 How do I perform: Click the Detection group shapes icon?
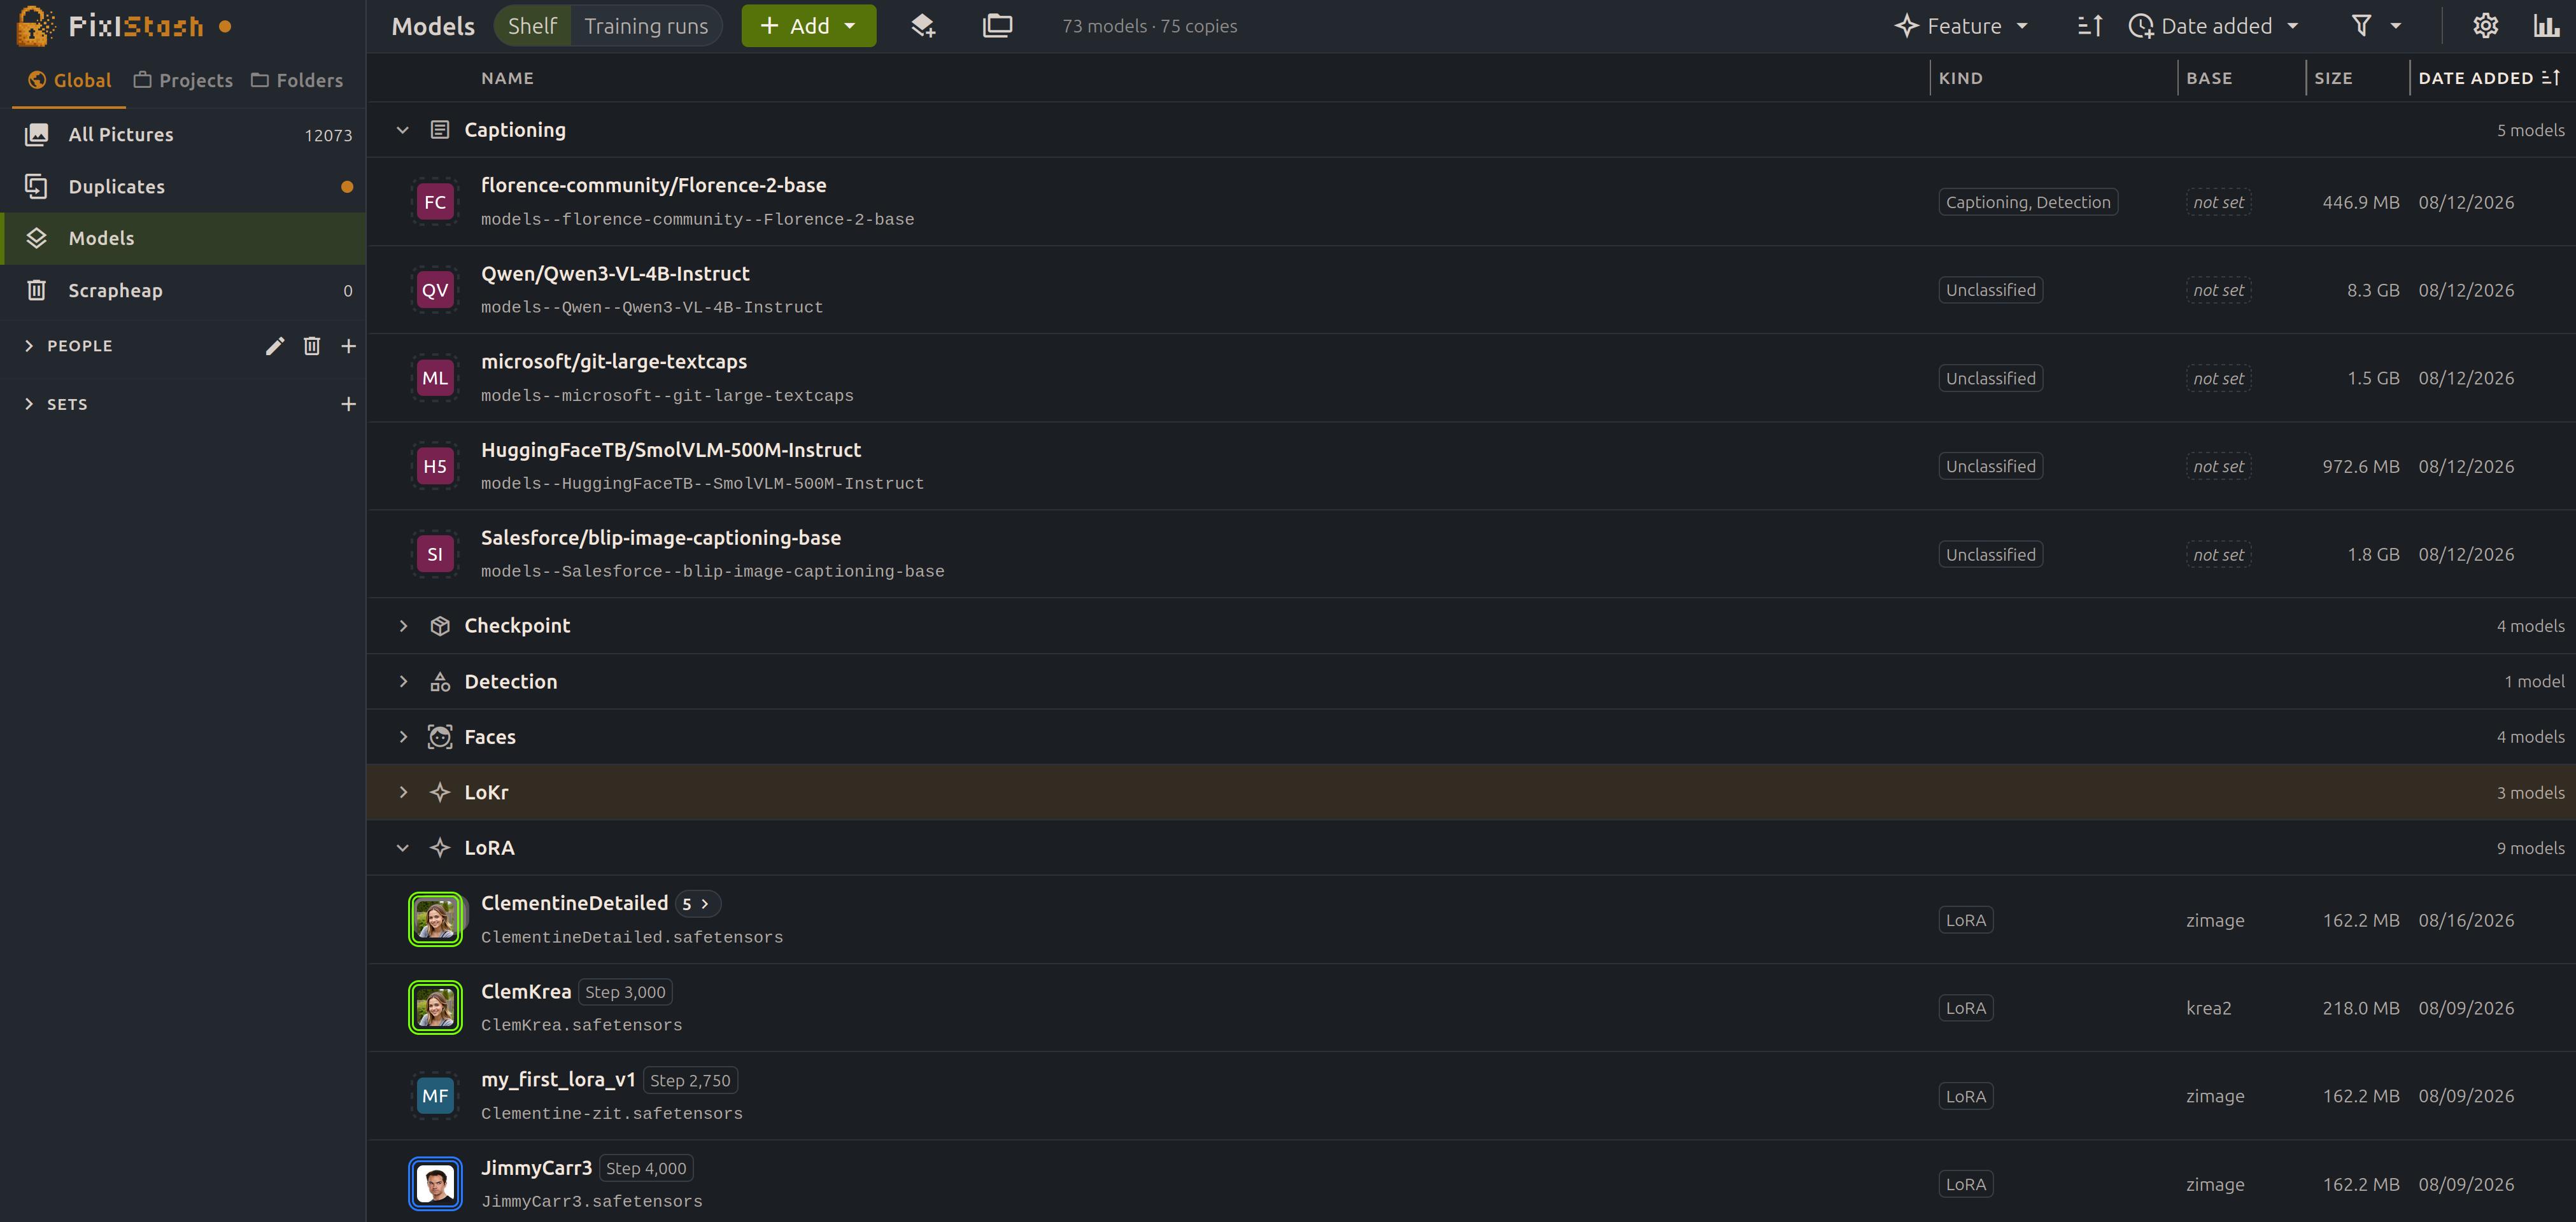[x=440, y=682]
